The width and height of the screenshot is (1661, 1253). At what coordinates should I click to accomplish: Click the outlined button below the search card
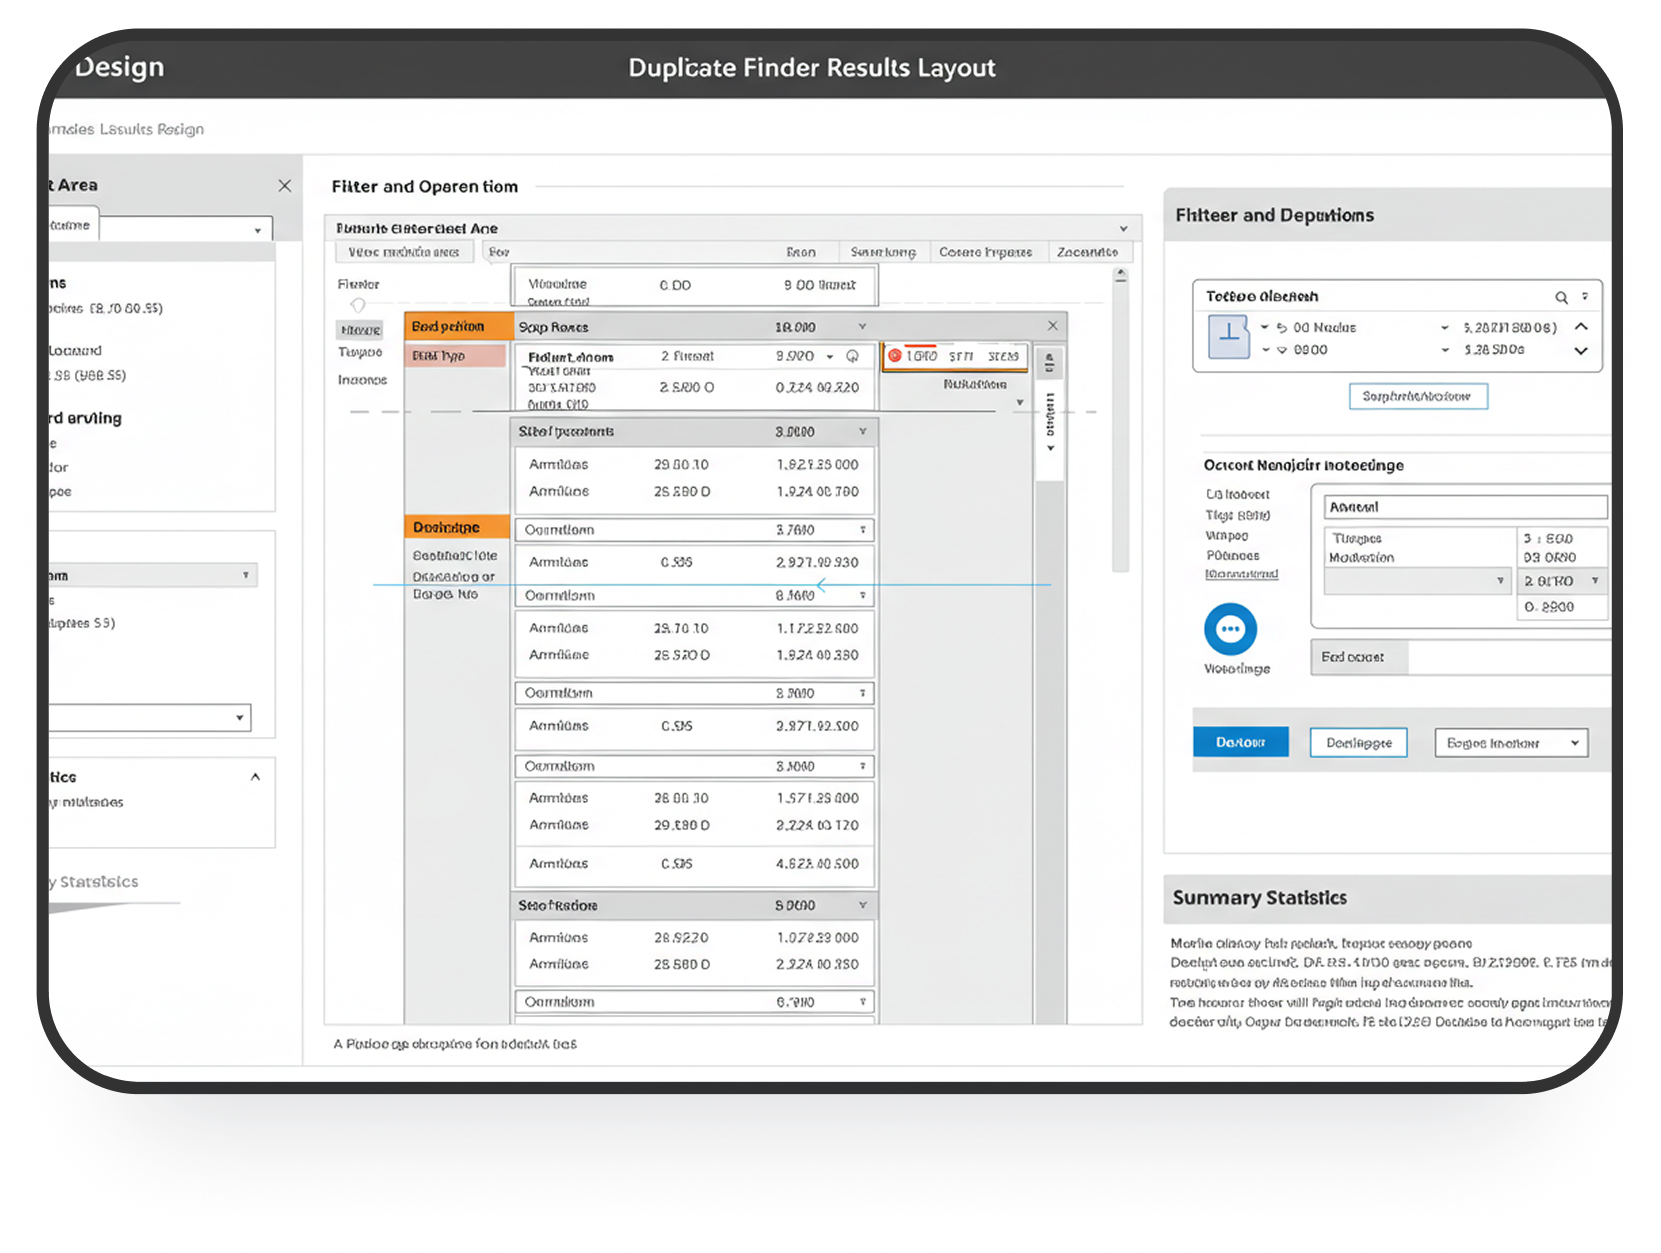pos(1418,396)
